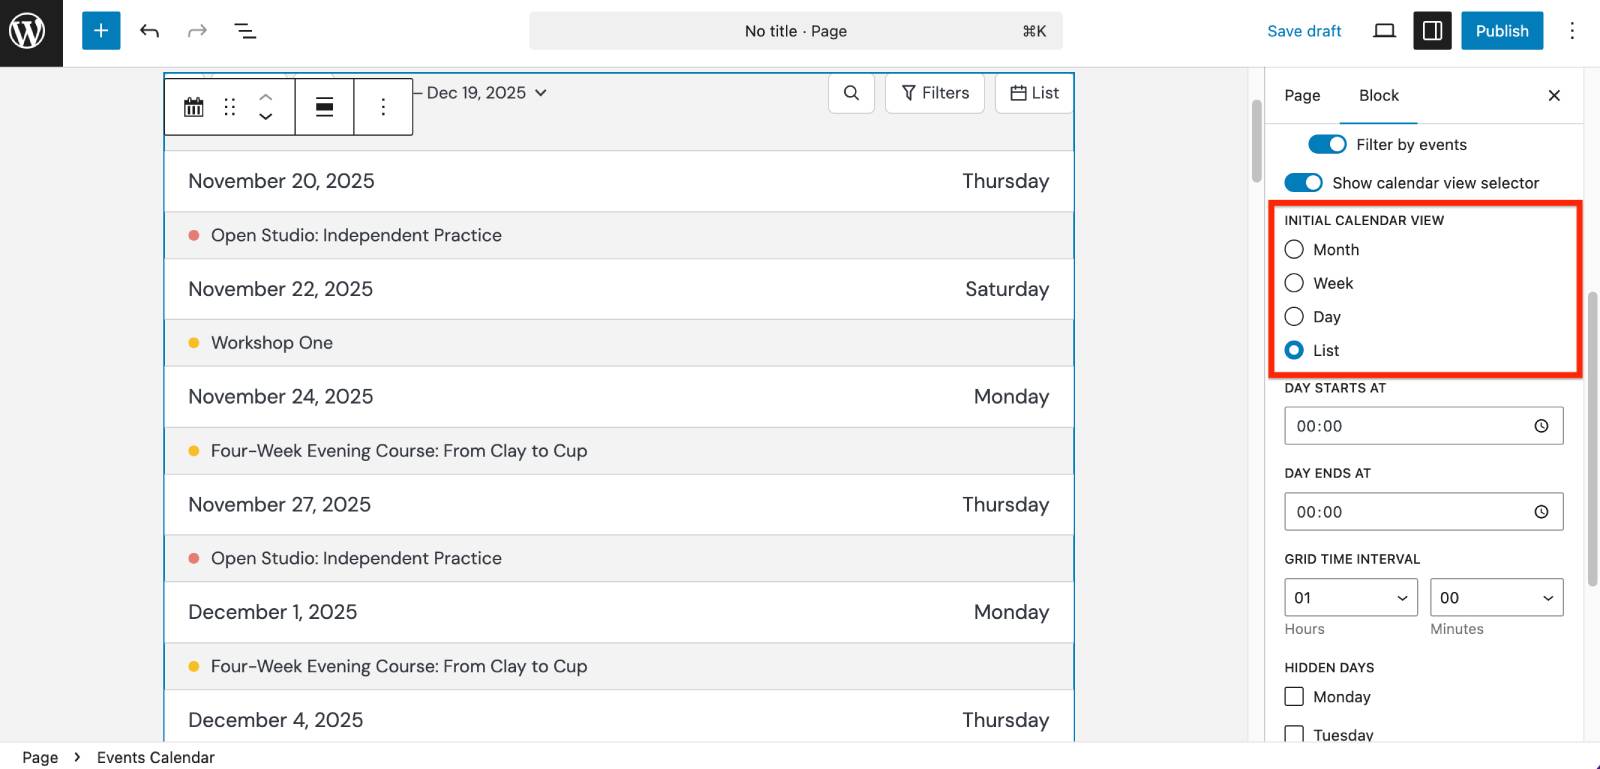Click the preview desktop icon
Viewport: 1600px width, 769px height.
(x=1384, y=31)
